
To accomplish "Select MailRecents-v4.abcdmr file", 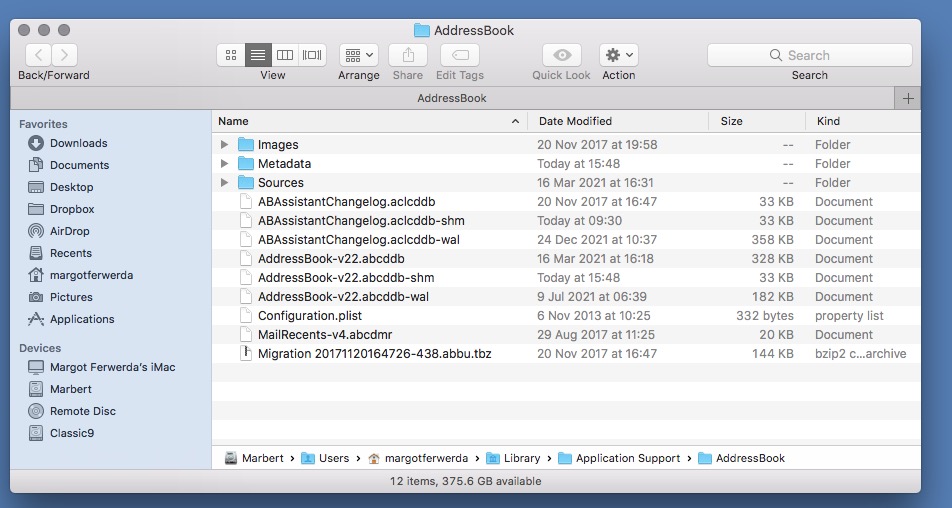I will 566,334.
